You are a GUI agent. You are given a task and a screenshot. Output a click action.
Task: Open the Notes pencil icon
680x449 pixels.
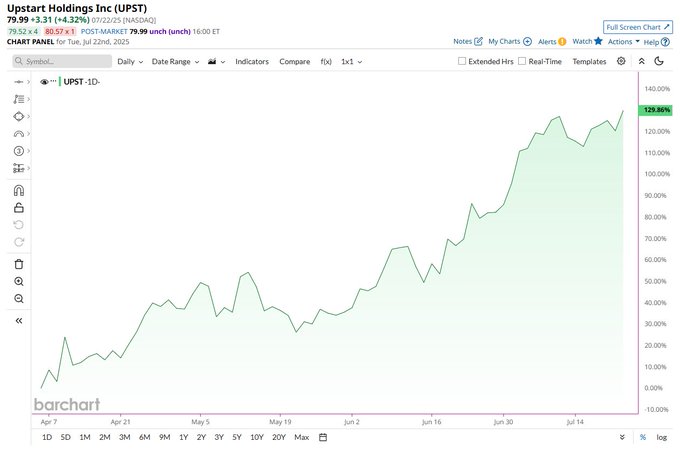(478, 42)
